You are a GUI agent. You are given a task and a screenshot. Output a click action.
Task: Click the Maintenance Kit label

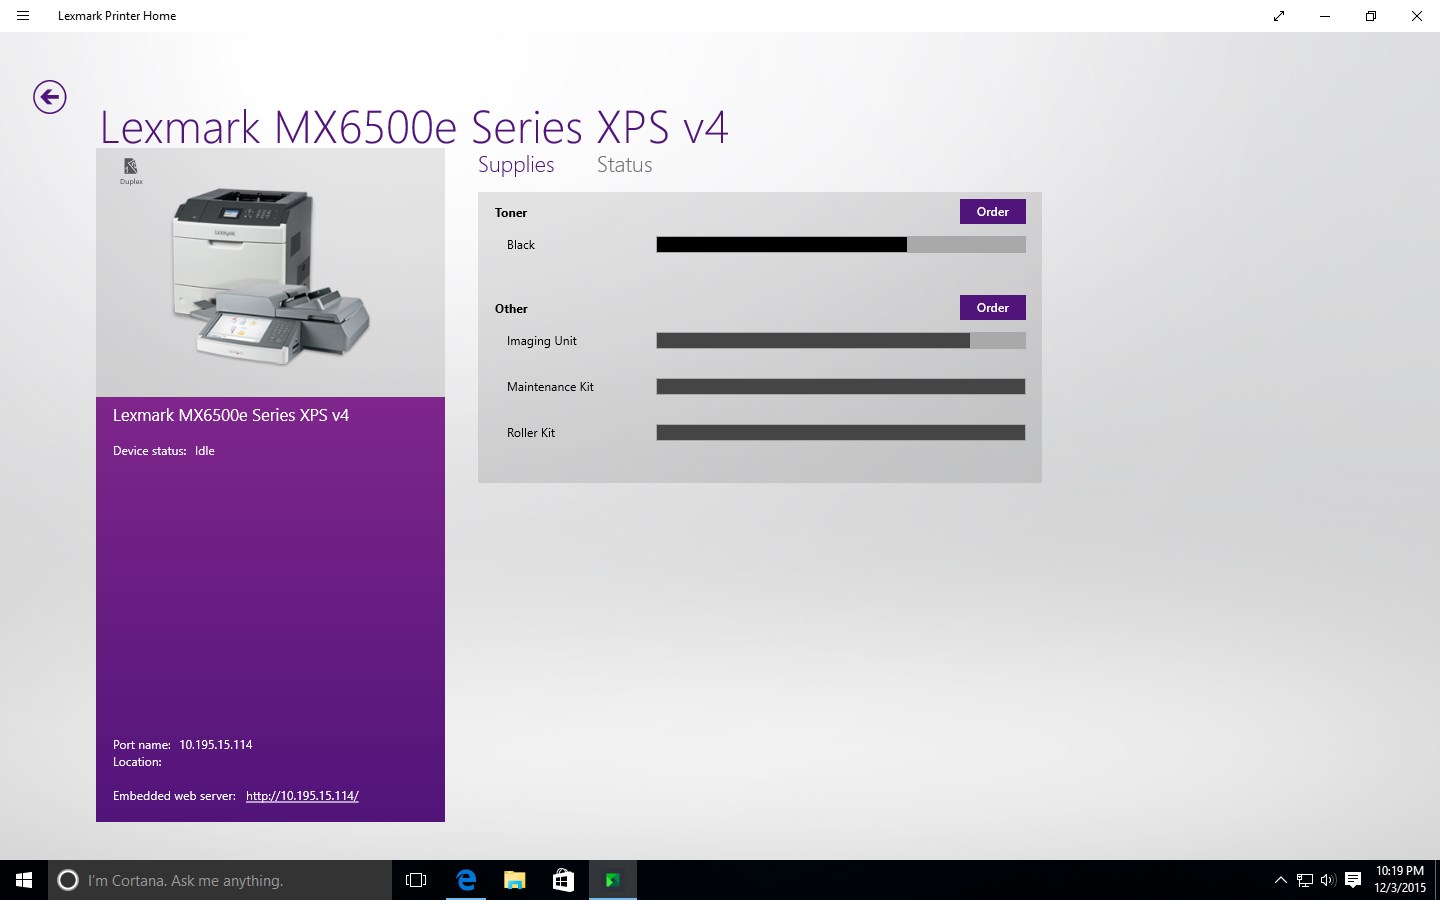pos(550,387)
